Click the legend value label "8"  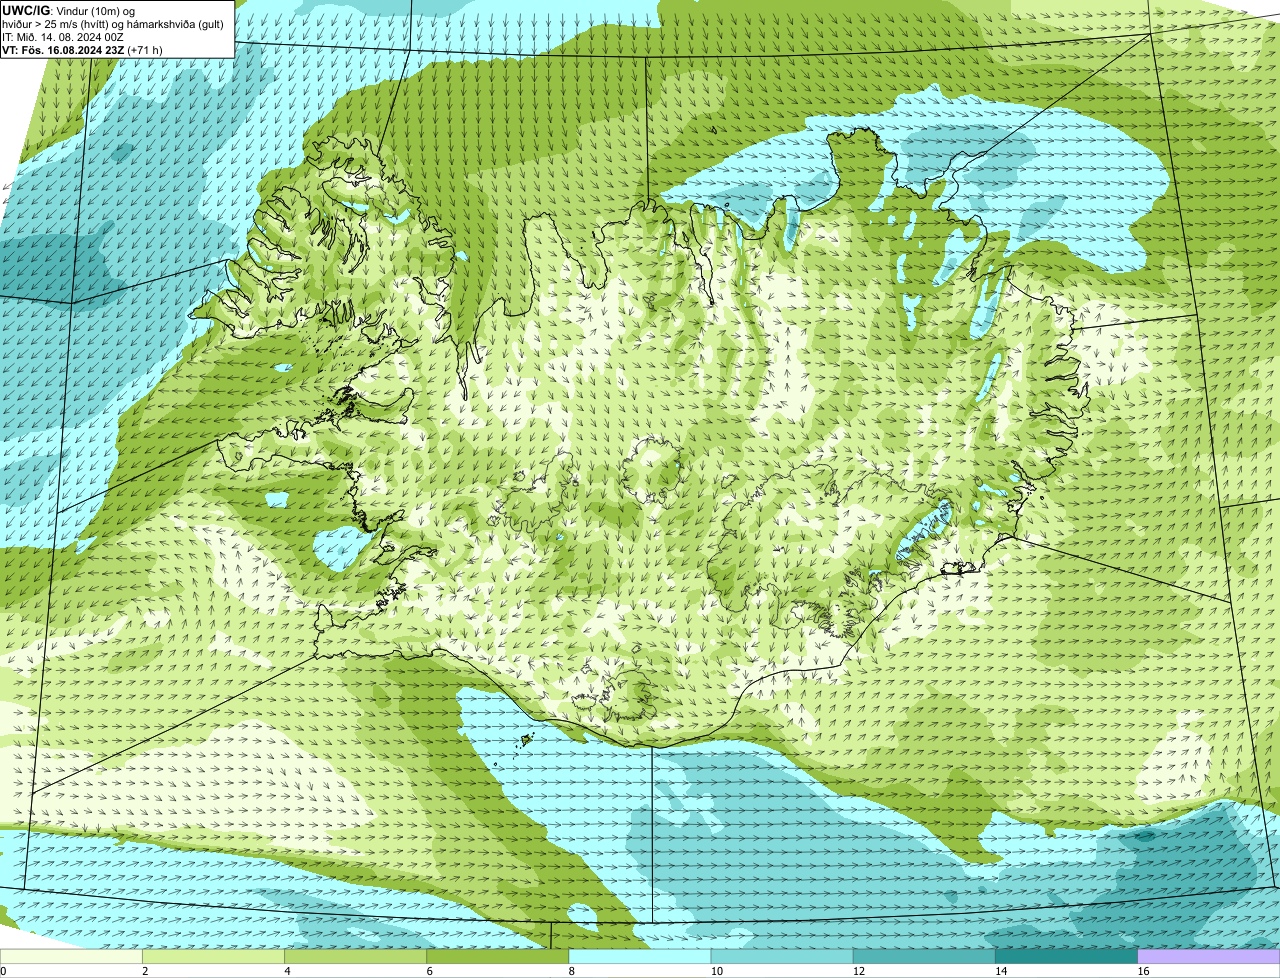pos(571,971)
